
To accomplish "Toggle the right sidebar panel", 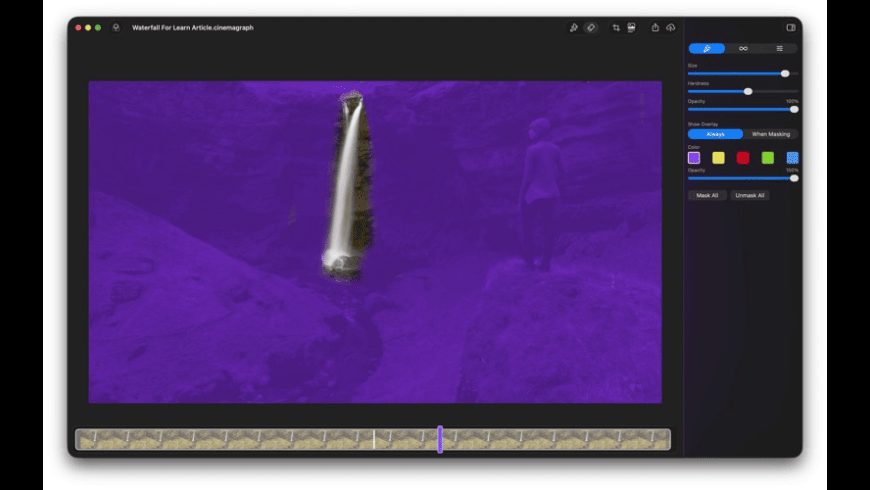I will 791,28.
